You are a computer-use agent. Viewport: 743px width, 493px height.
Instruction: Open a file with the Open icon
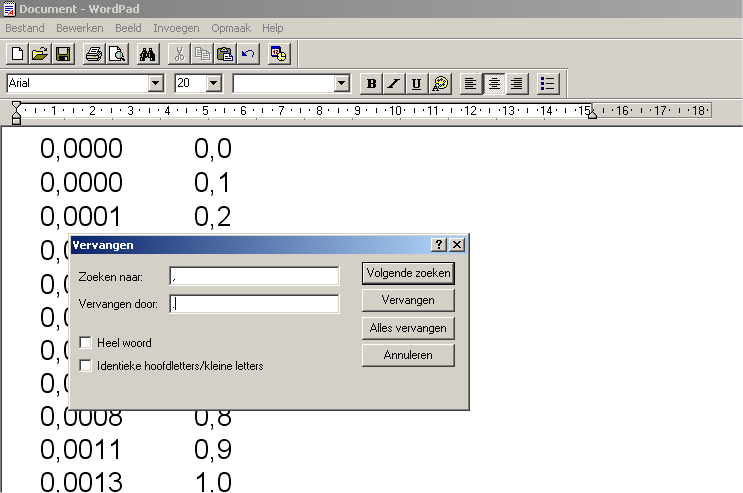(x=39, y=54)
